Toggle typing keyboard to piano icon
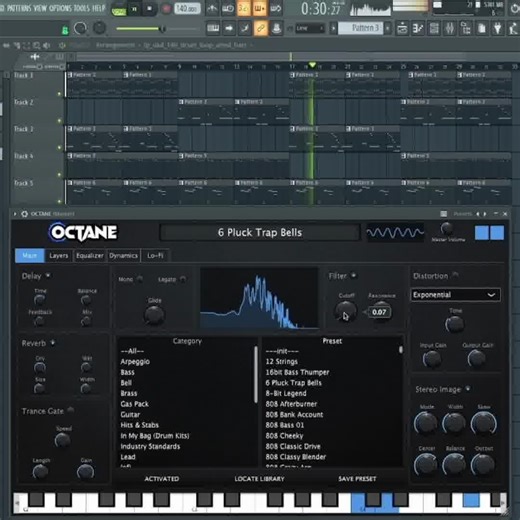The height and width of the screenshot is (520, 520). click(x=213, y=29)
